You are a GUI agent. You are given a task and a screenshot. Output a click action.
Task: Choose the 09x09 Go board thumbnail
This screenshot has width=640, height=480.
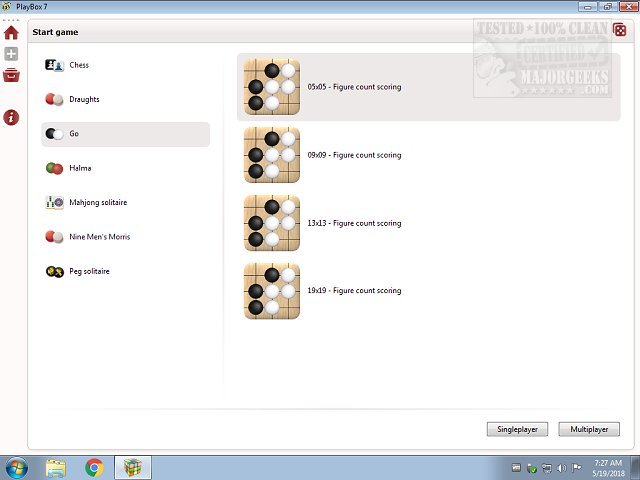pos(272,155)
